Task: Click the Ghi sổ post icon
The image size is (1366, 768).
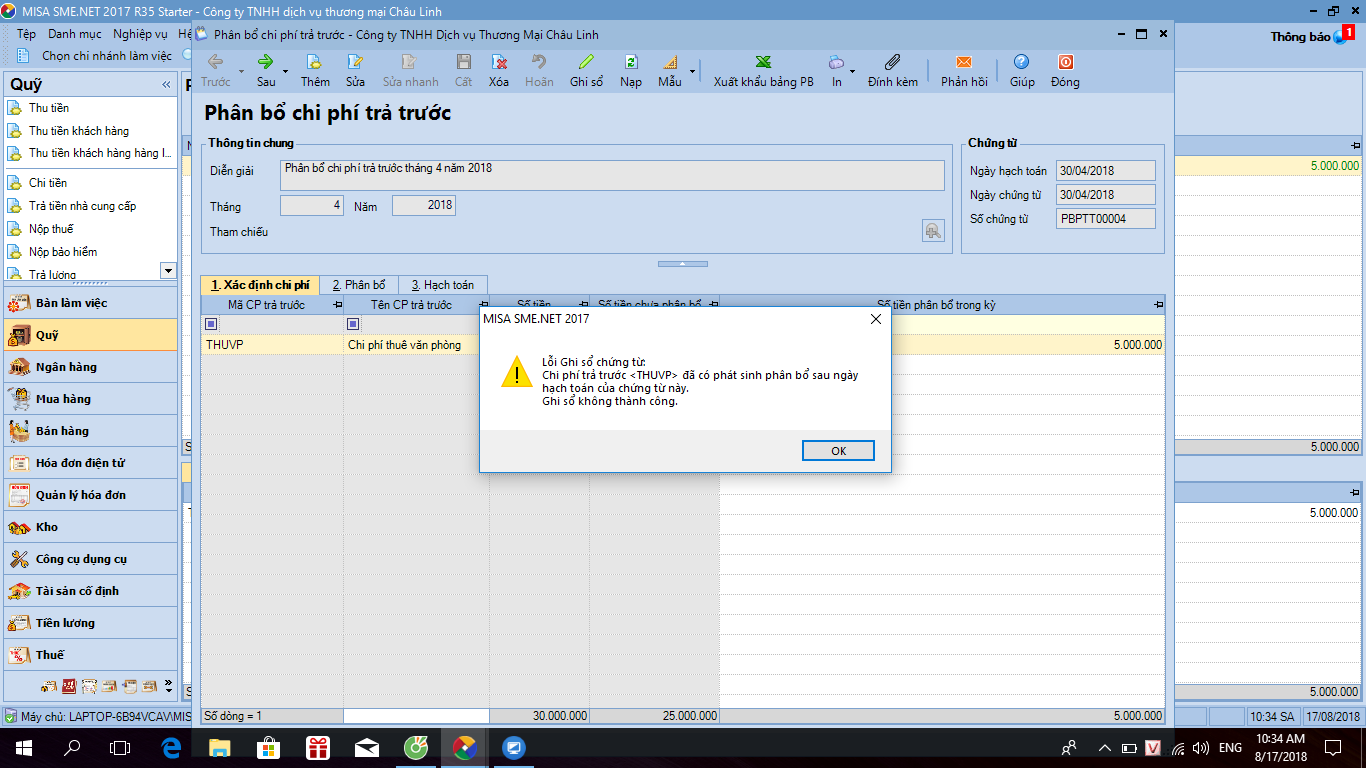Action: 586,63
